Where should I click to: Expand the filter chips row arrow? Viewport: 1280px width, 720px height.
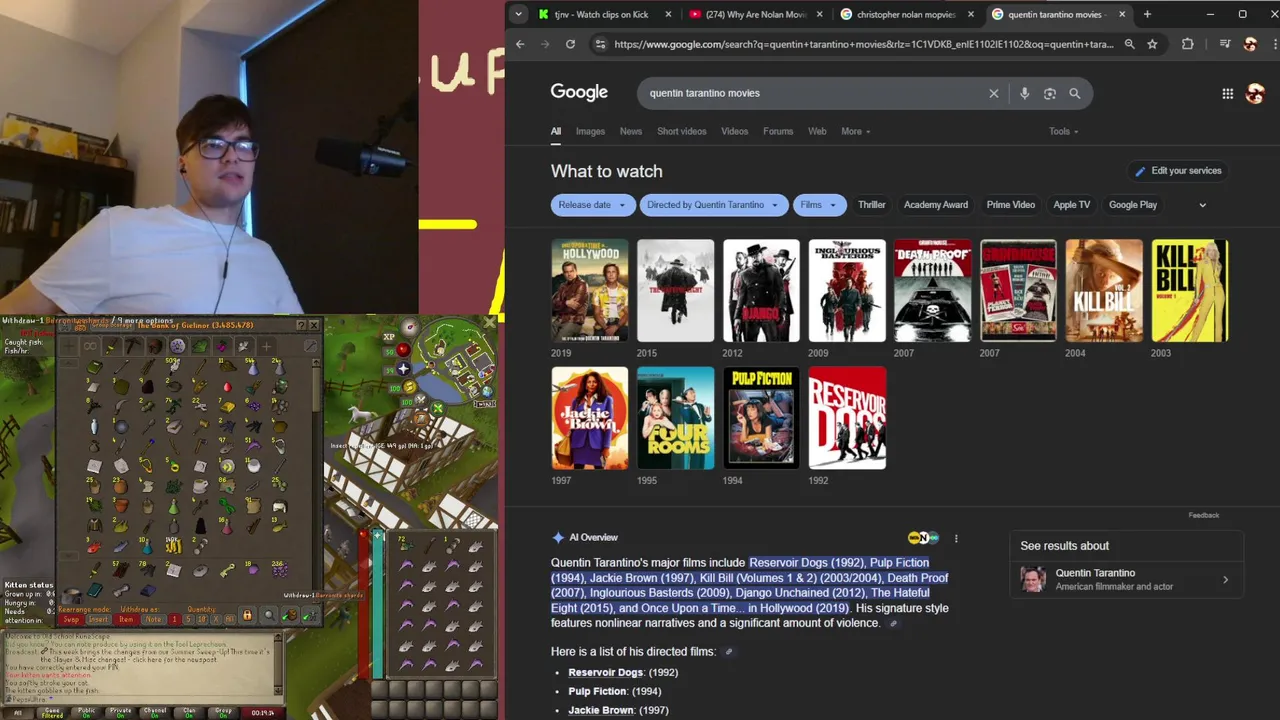1202,205
